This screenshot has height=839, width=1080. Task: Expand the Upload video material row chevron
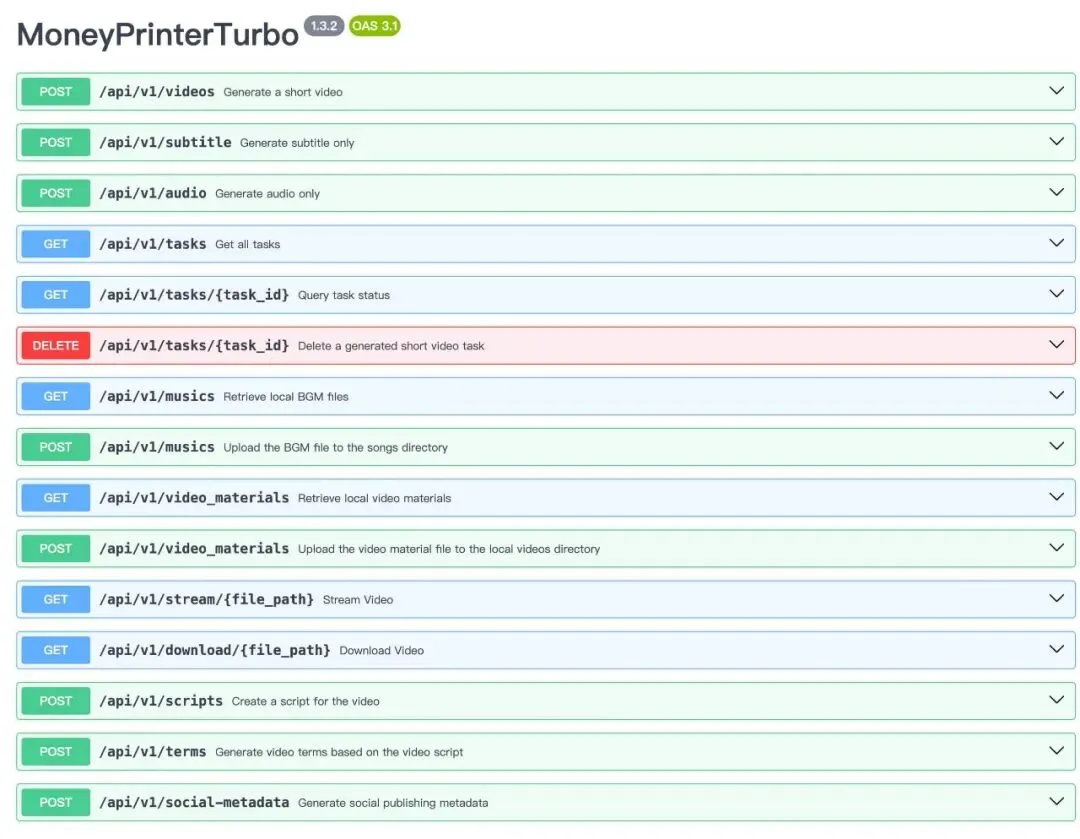1056,548
